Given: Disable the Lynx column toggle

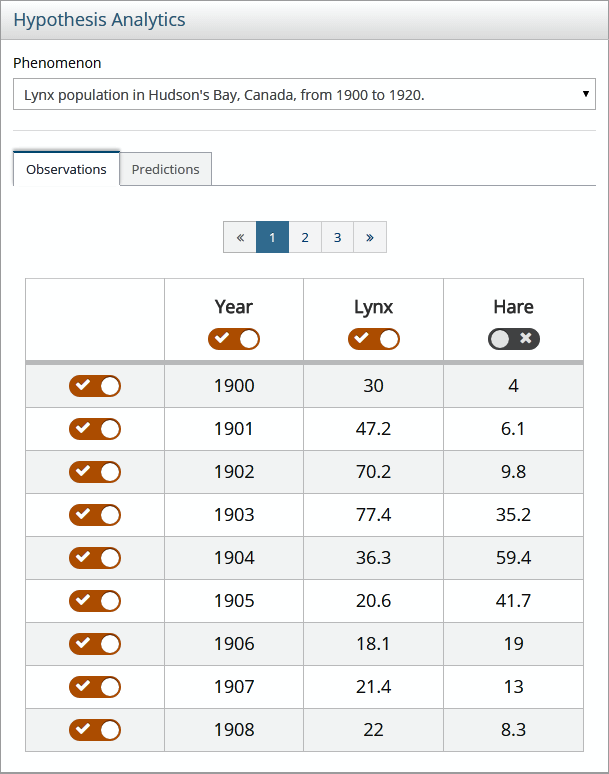Looking at the screenshot, I should (373, 339).
